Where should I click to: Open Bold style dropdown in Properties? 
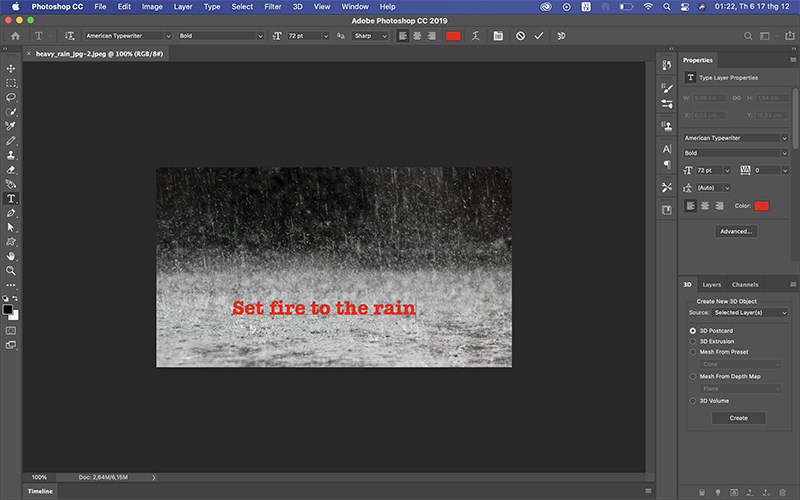tap(736, 153)
